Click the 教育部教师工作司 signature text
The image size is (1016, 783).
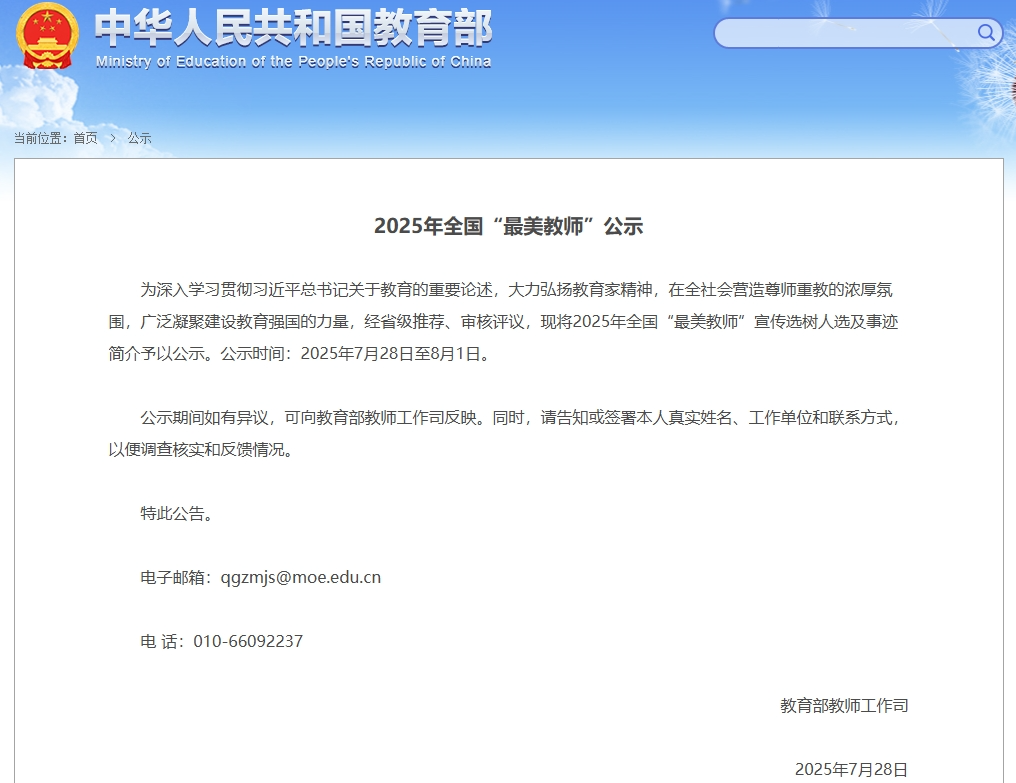pos(845,705)
